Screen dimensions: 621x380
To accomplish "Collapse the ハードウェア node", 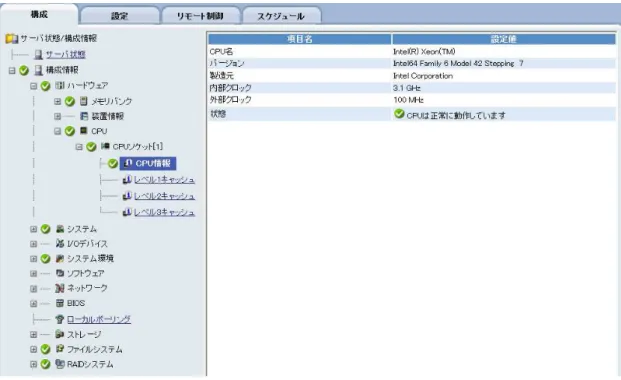I will point(33,86).
